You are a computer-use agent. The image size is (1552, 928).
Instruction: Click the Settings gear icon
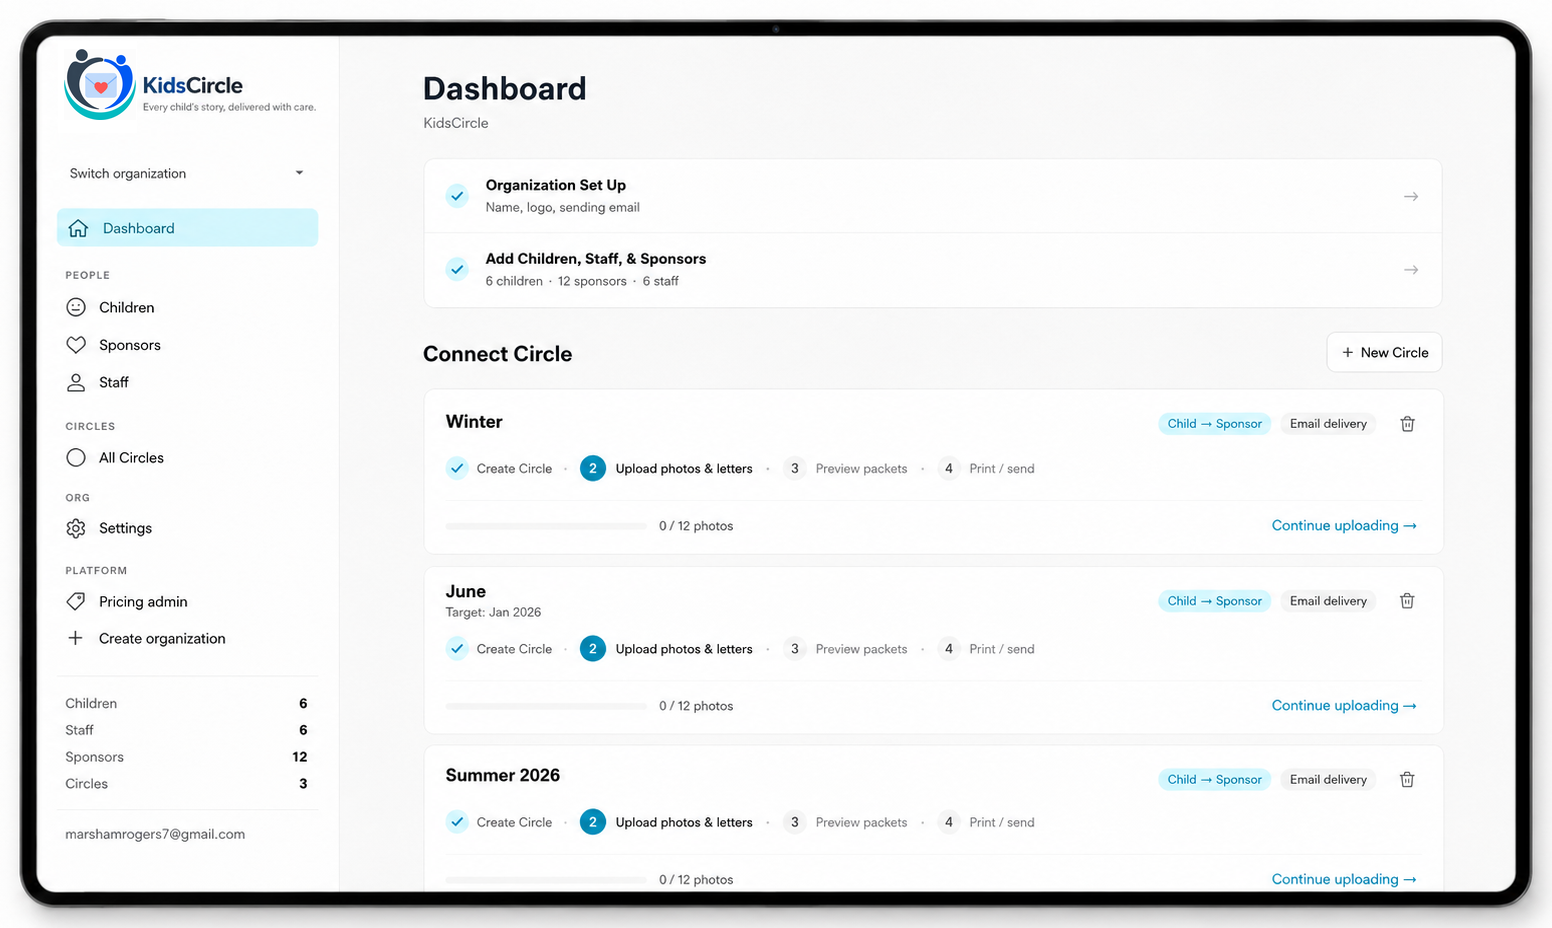click(76, 528)
